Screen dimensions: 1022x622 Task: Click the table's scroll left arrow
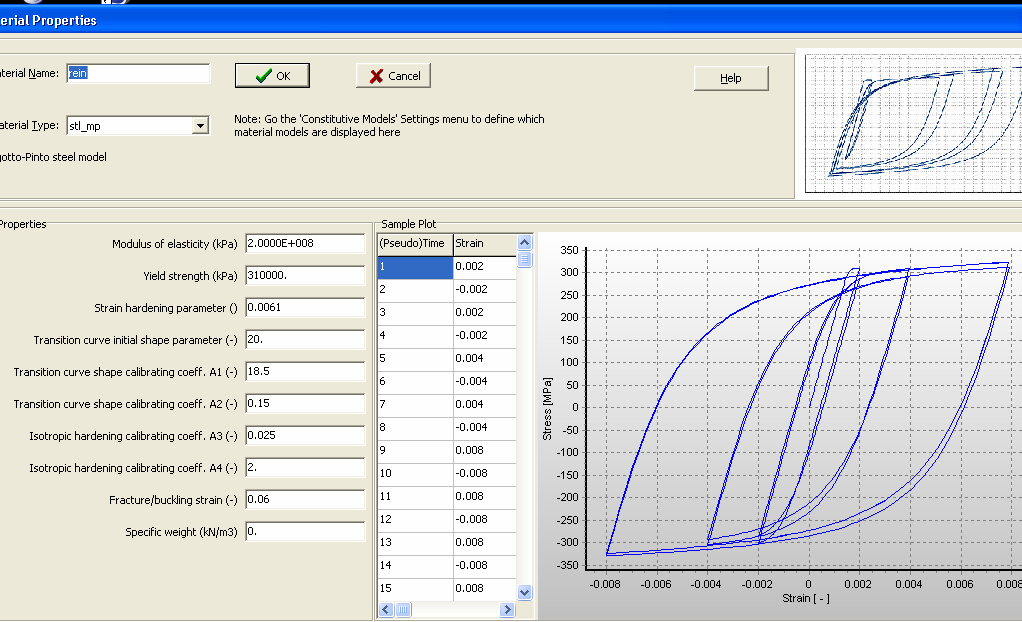point(386,610)
